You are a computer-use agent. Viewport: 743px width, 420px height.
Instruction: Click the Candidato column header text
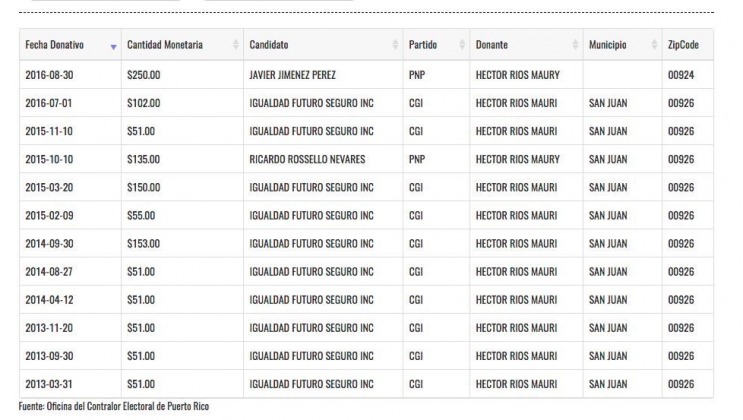pos(269,45)
